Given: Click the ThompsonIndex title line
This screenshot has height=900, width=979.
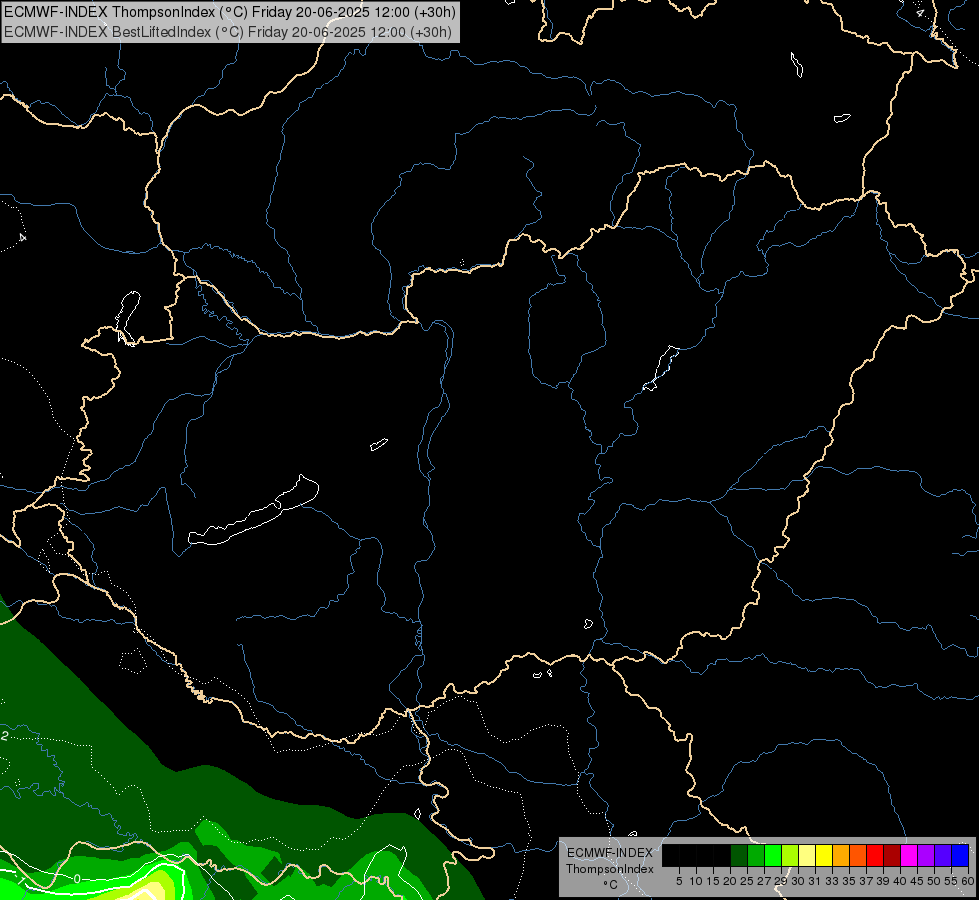Looking at the screenshot, I should pyautogui.click(x=230, y=11).
